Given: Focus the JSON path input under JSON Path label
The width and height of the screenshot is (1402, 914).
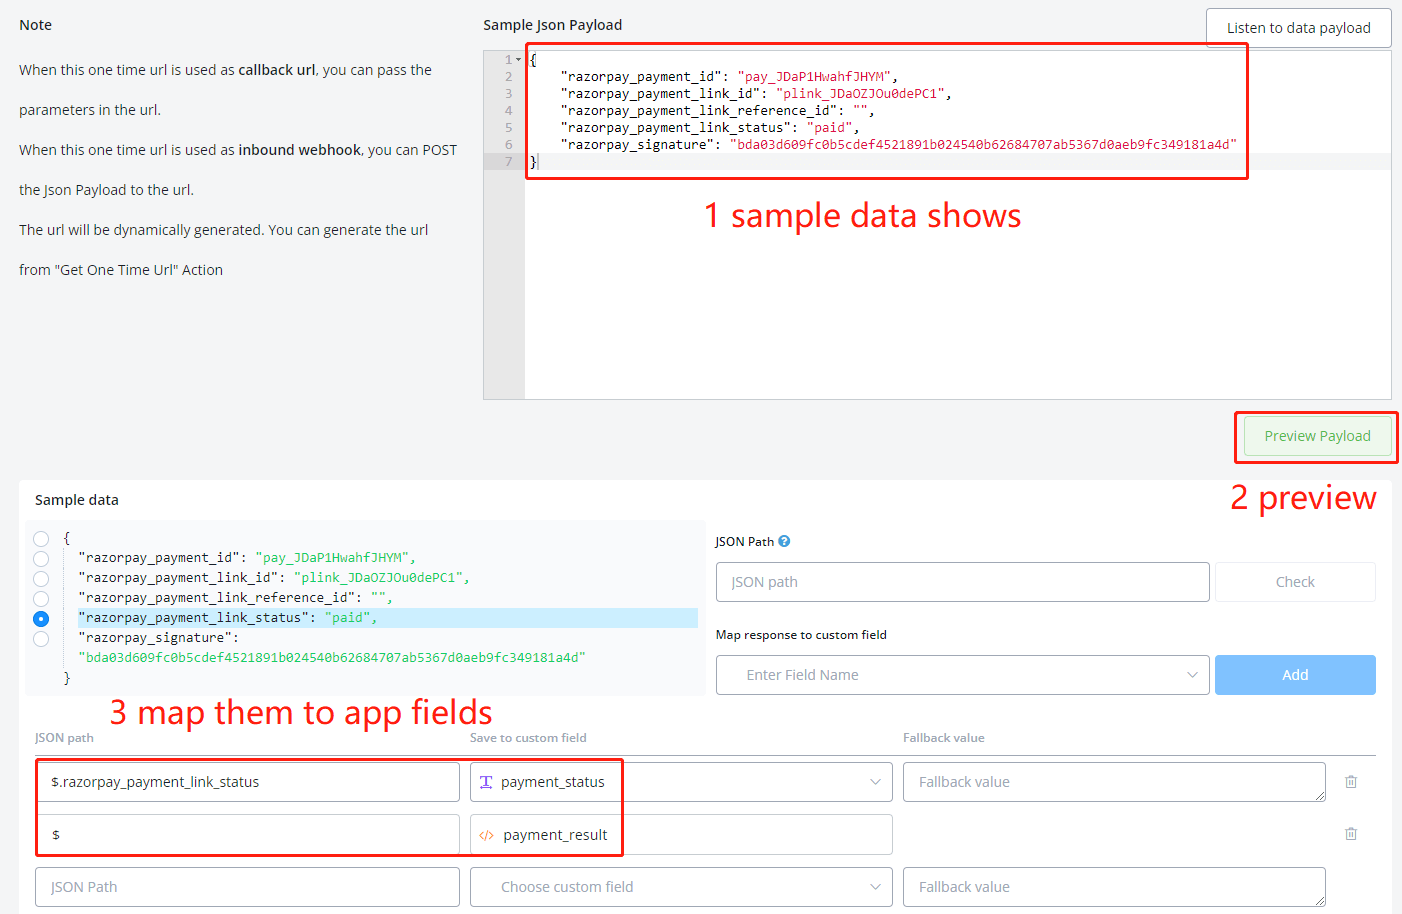Looking at the screenshot, I should [x=962, y=582].
